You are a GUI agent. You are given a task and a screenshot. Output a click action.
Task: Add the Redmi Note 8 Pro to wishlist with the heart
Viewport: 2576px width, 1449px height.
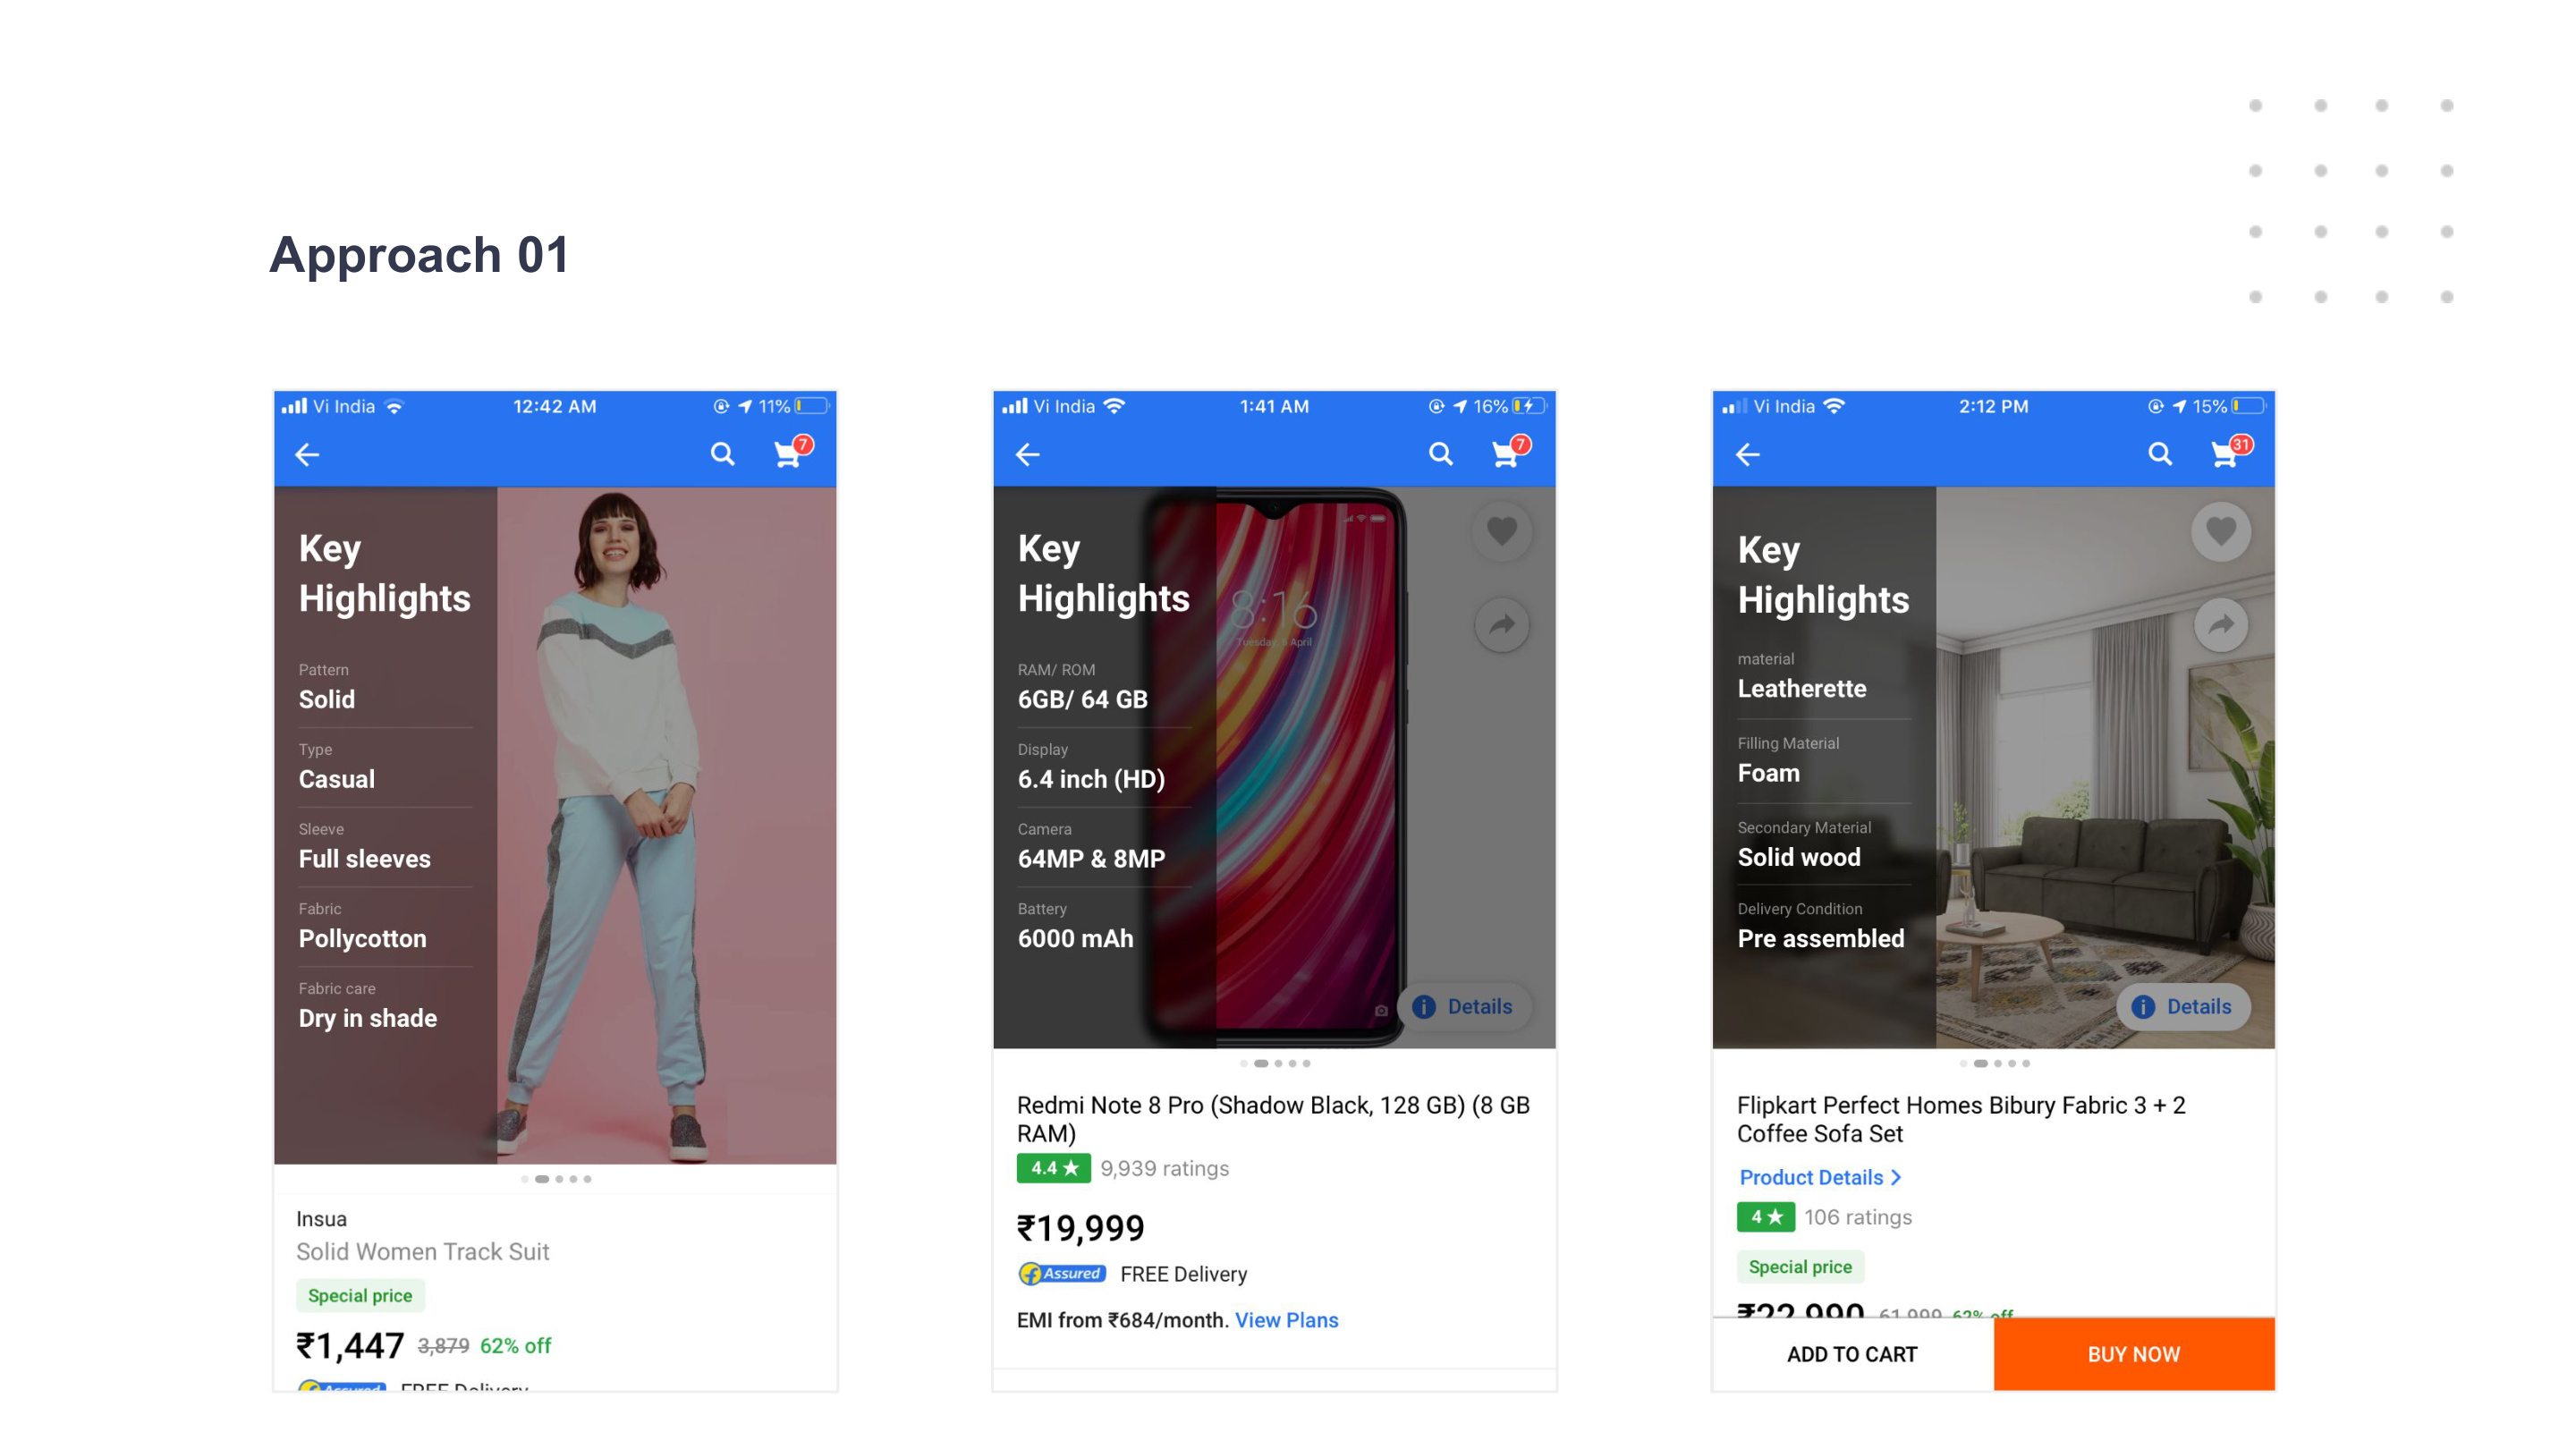pyautogui.click(x=1501, y=531)
